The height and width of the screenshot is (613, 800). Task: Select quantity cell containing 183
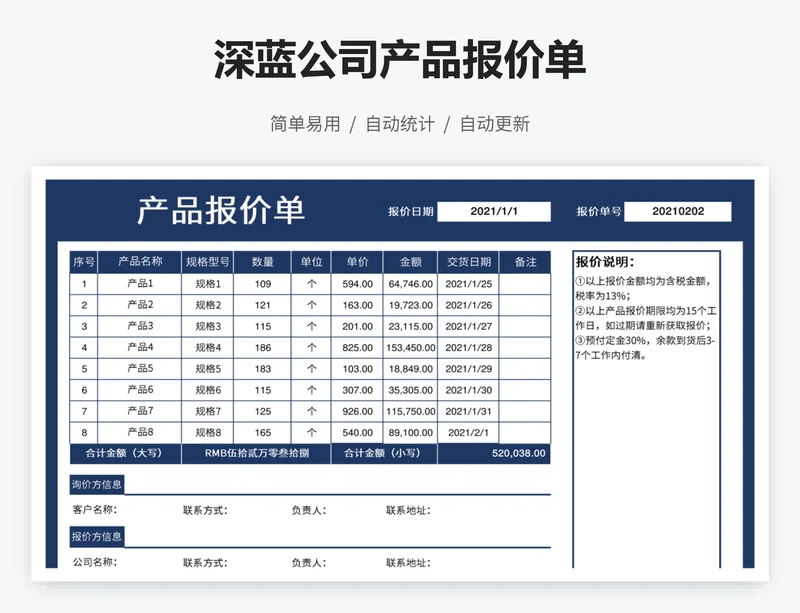(x=263, y=368)
